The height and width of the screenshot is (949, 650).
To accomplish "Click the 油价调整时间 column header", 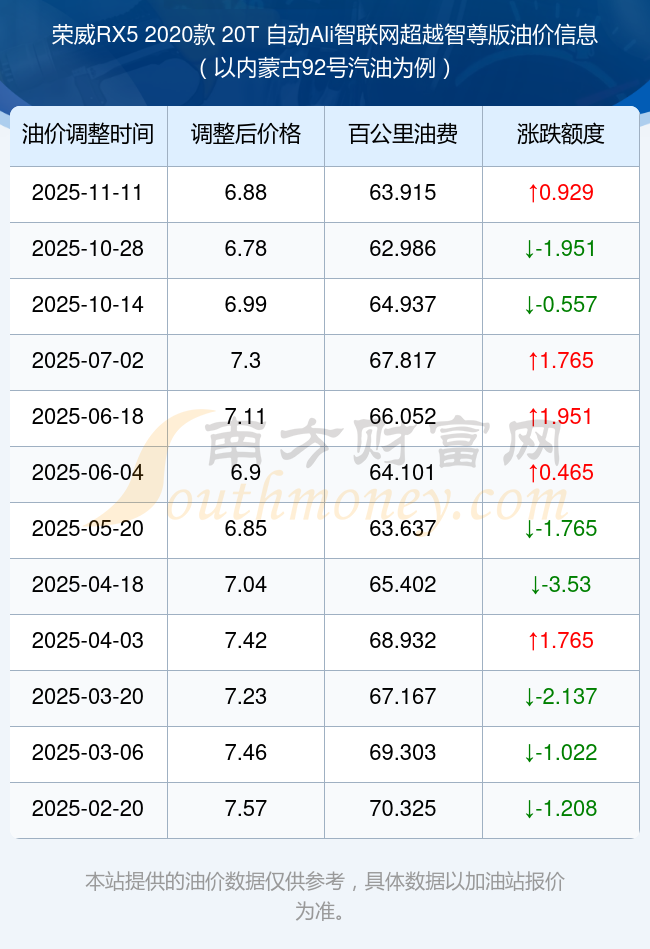I will 88,134.
